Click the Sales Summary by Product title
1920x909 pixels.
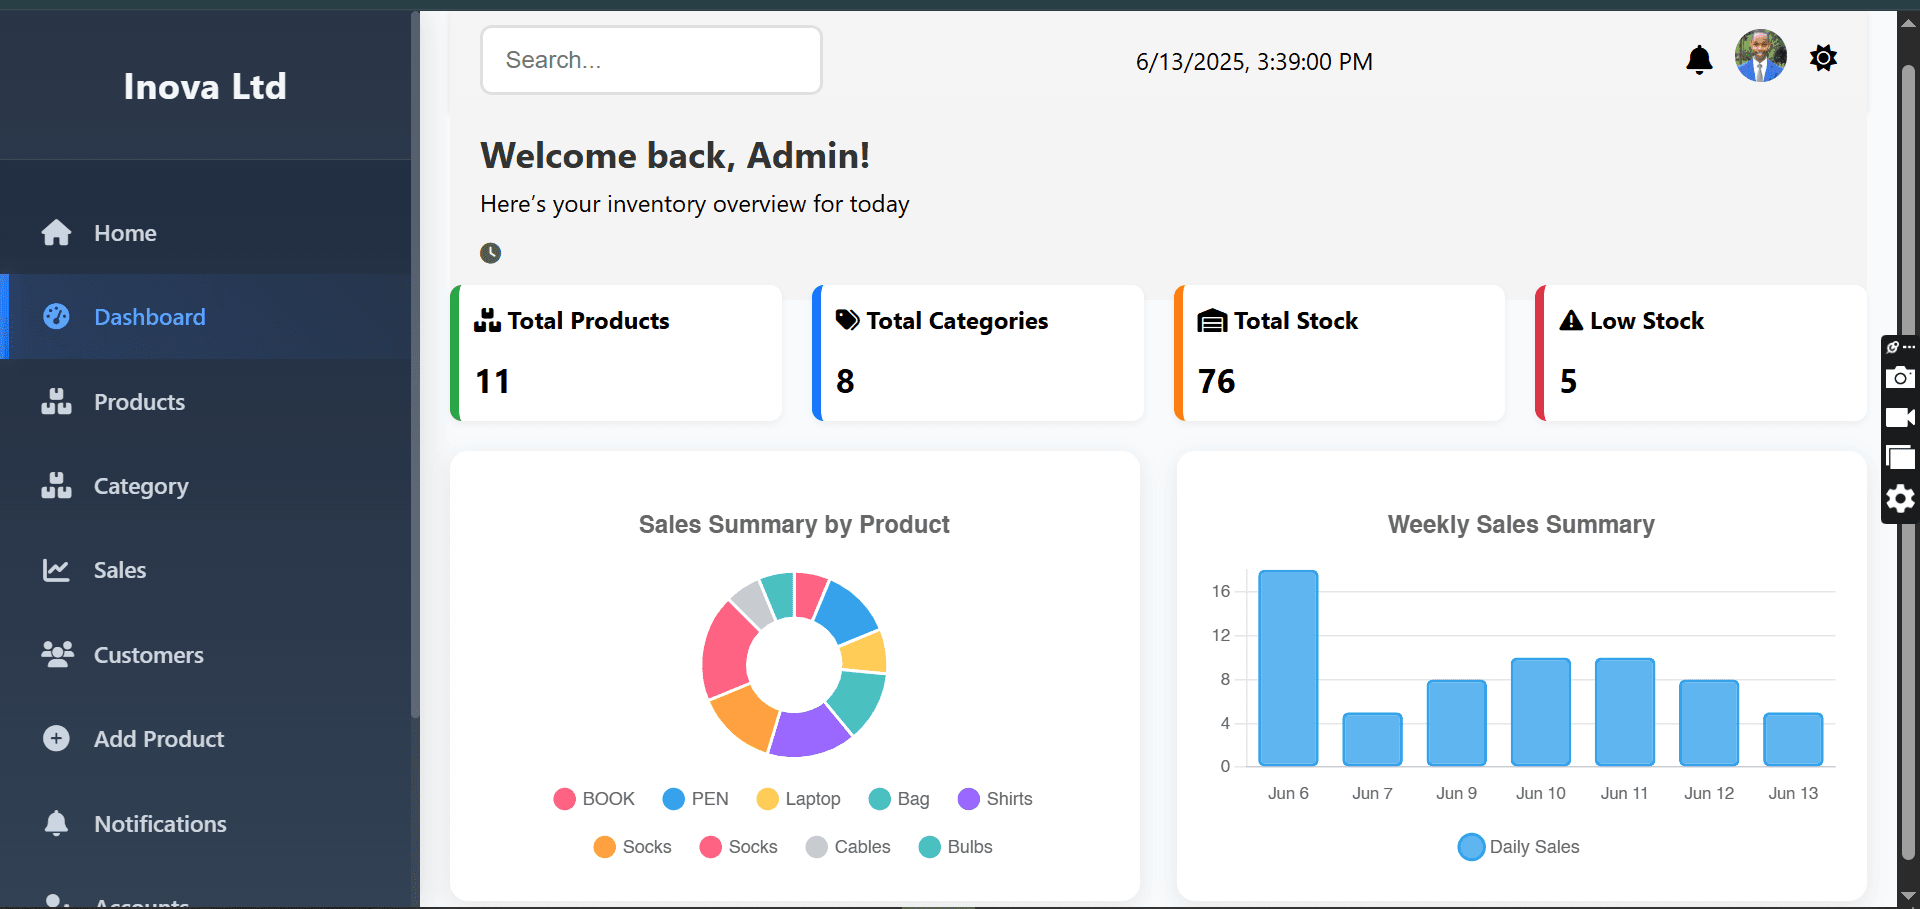(x=794, y=524)
